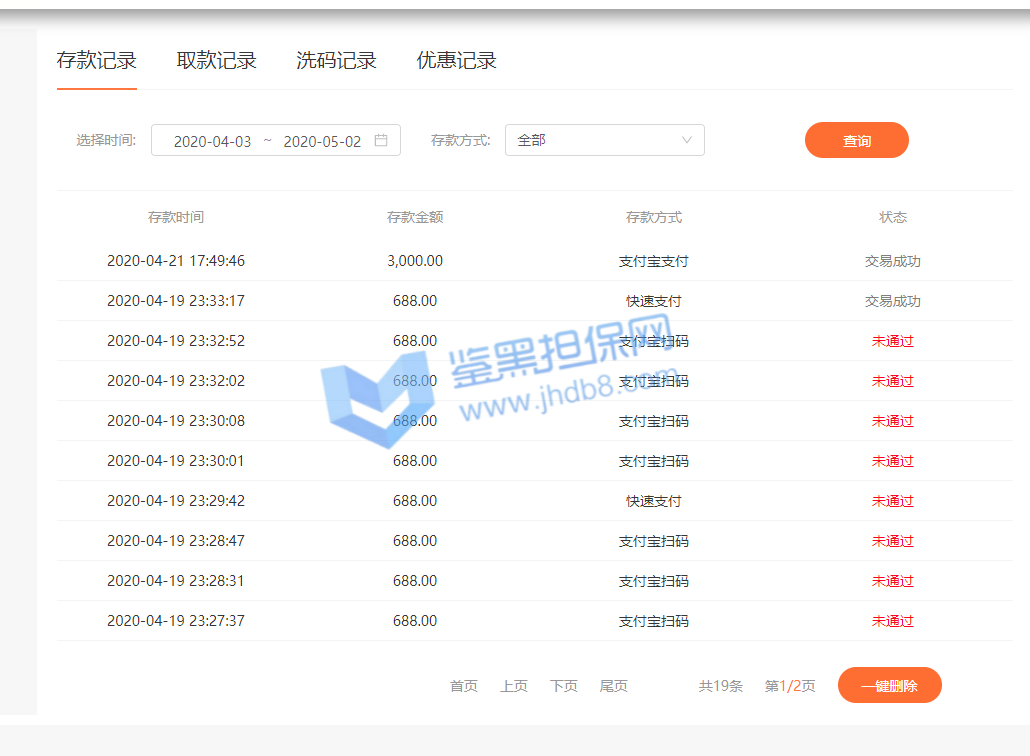Open the 优惠记录 tab
1030x756 pixels.
[456, 61]
